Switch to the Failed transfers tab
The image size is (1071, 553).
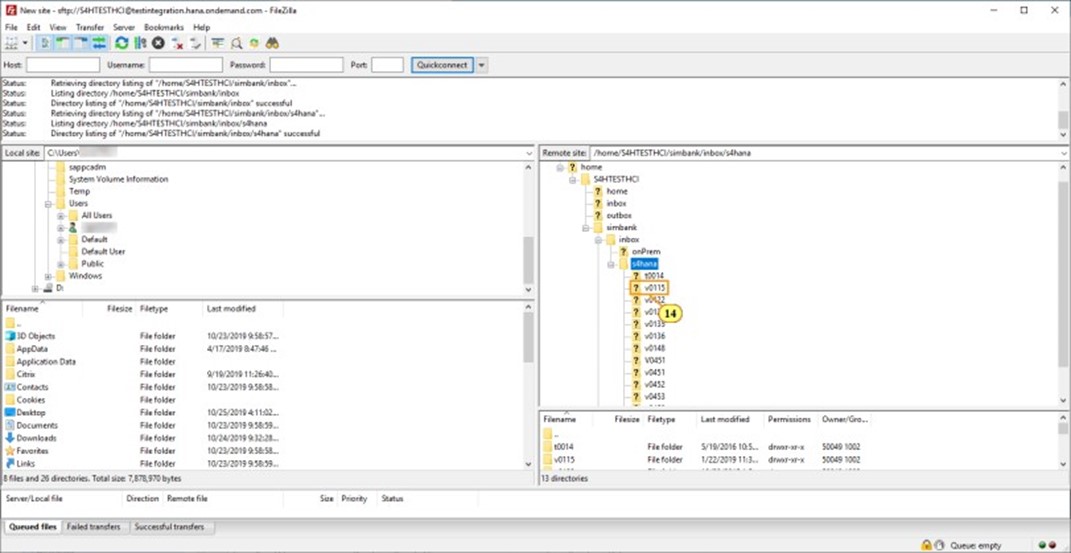pos(94,527)
